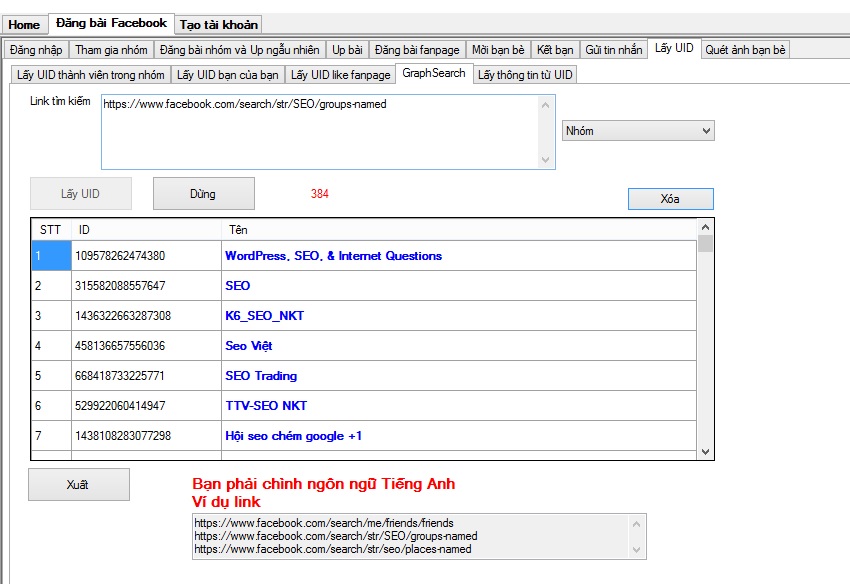
Task: Switch to the Đăng bài Facebook tab
Action: pos(112,23)
